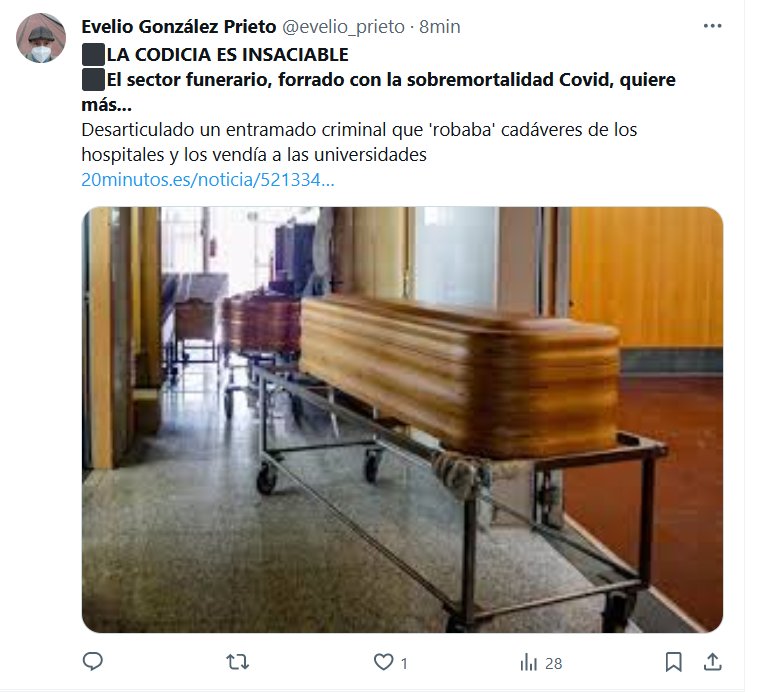Screen dimensions: 760x692
Task: Open the three-dot more options menu
Action: (x=712, y=26)
